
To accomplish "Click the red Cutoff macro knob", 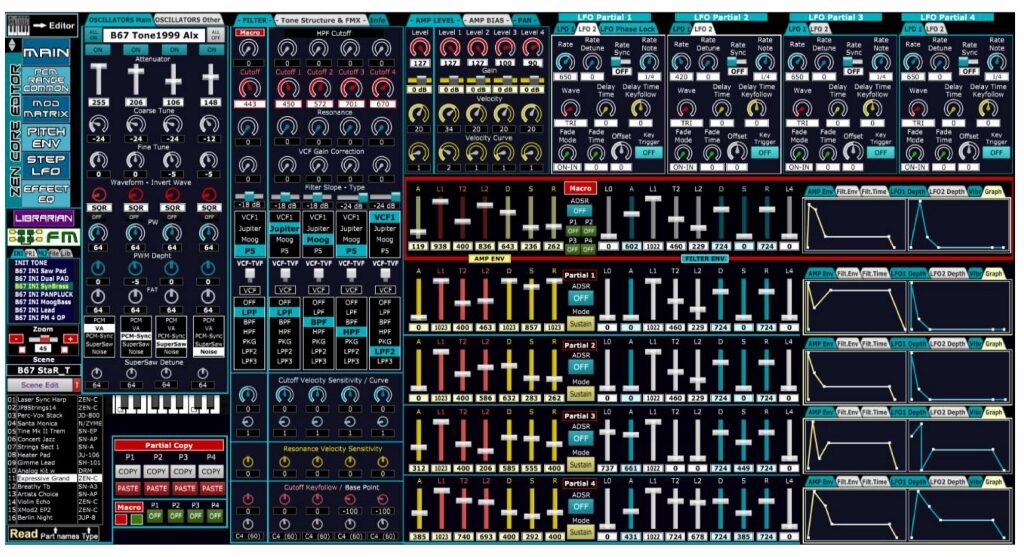I will click(248, 88).
